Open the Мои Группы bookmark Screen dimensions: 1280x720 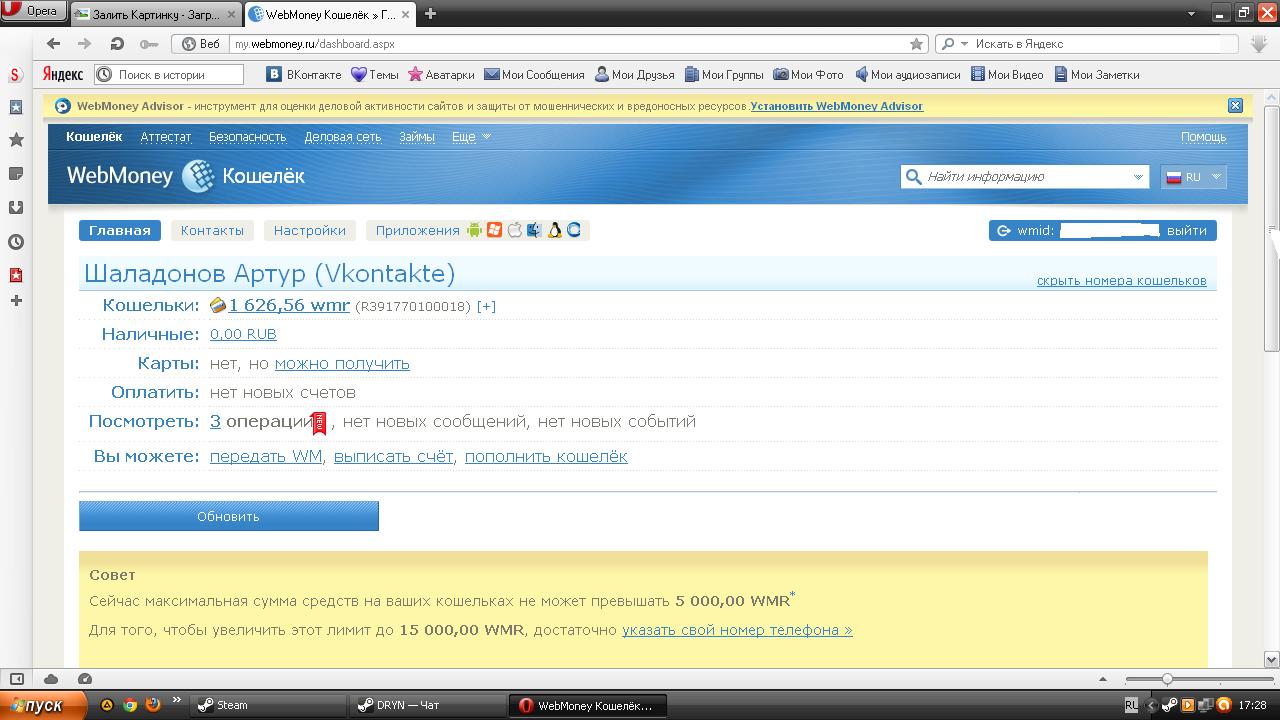724,74
